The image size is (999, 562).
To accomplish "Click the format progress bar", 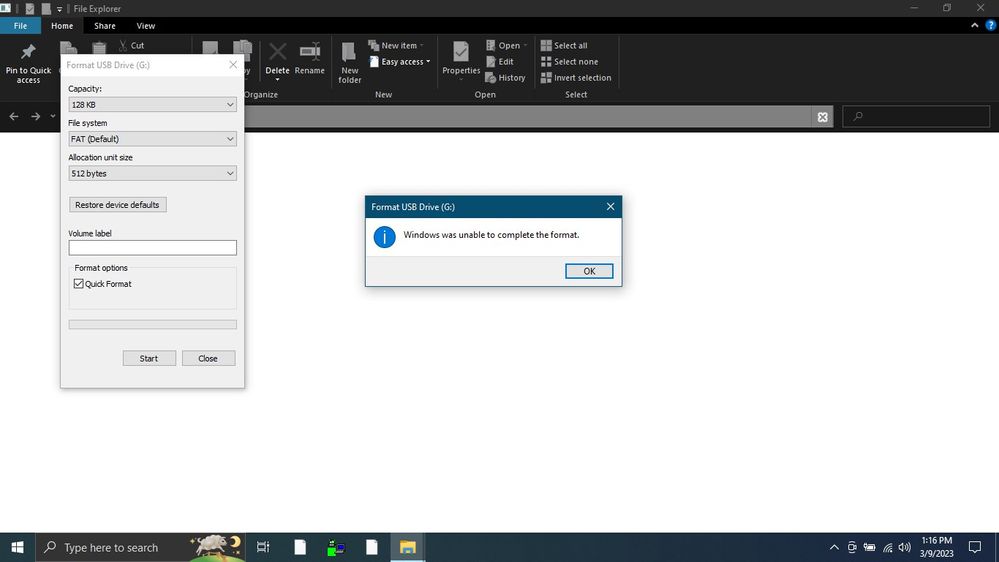I will [x=152, y=324].
